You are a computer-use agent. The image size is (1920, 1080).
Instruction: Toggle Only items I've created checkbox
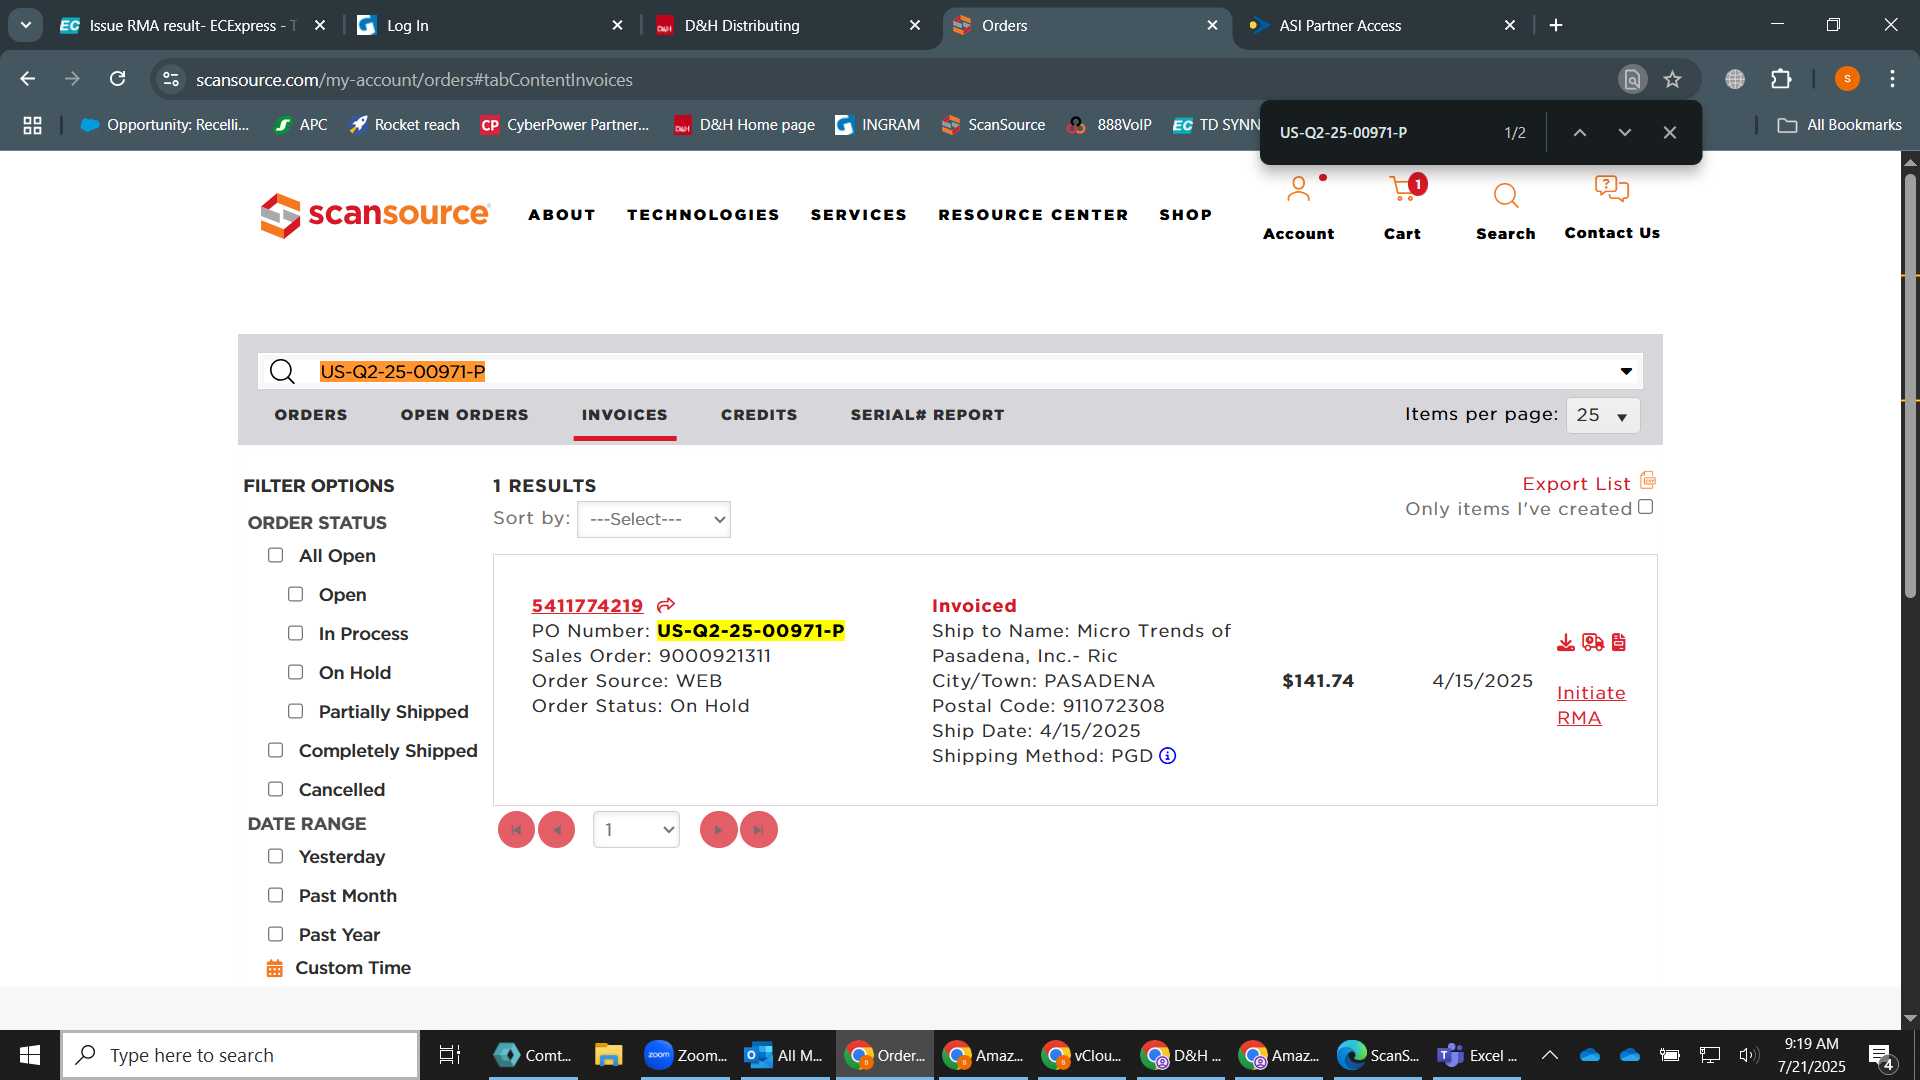click(1646, 507)
